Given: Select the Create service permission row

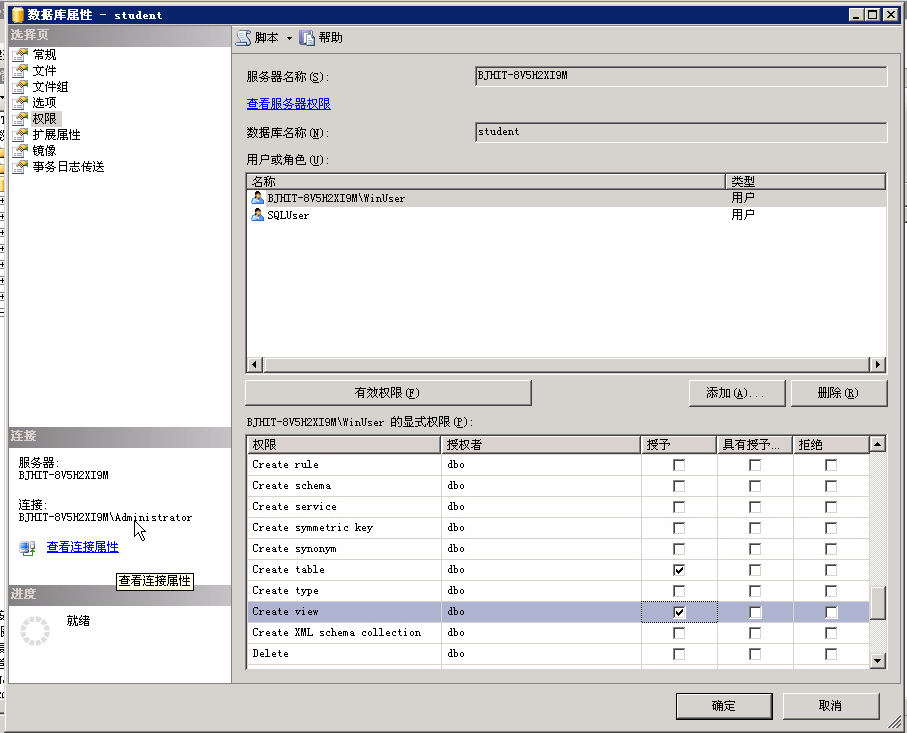Looking at the screenshot, I should coord(558,507).
